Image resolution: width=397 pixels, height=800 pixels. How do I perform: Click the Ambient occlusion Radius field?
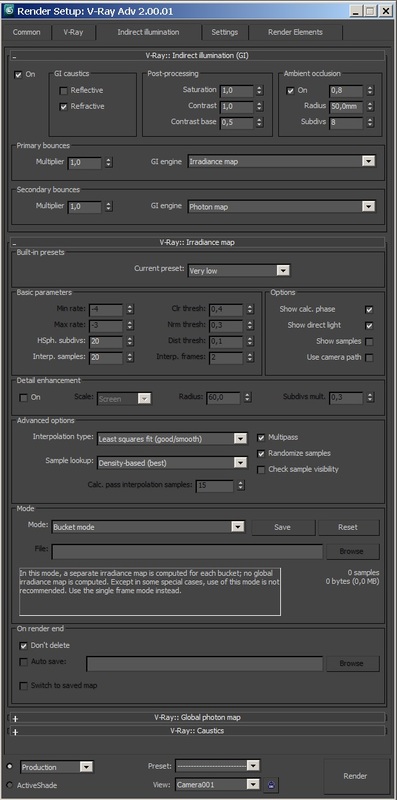346,107
